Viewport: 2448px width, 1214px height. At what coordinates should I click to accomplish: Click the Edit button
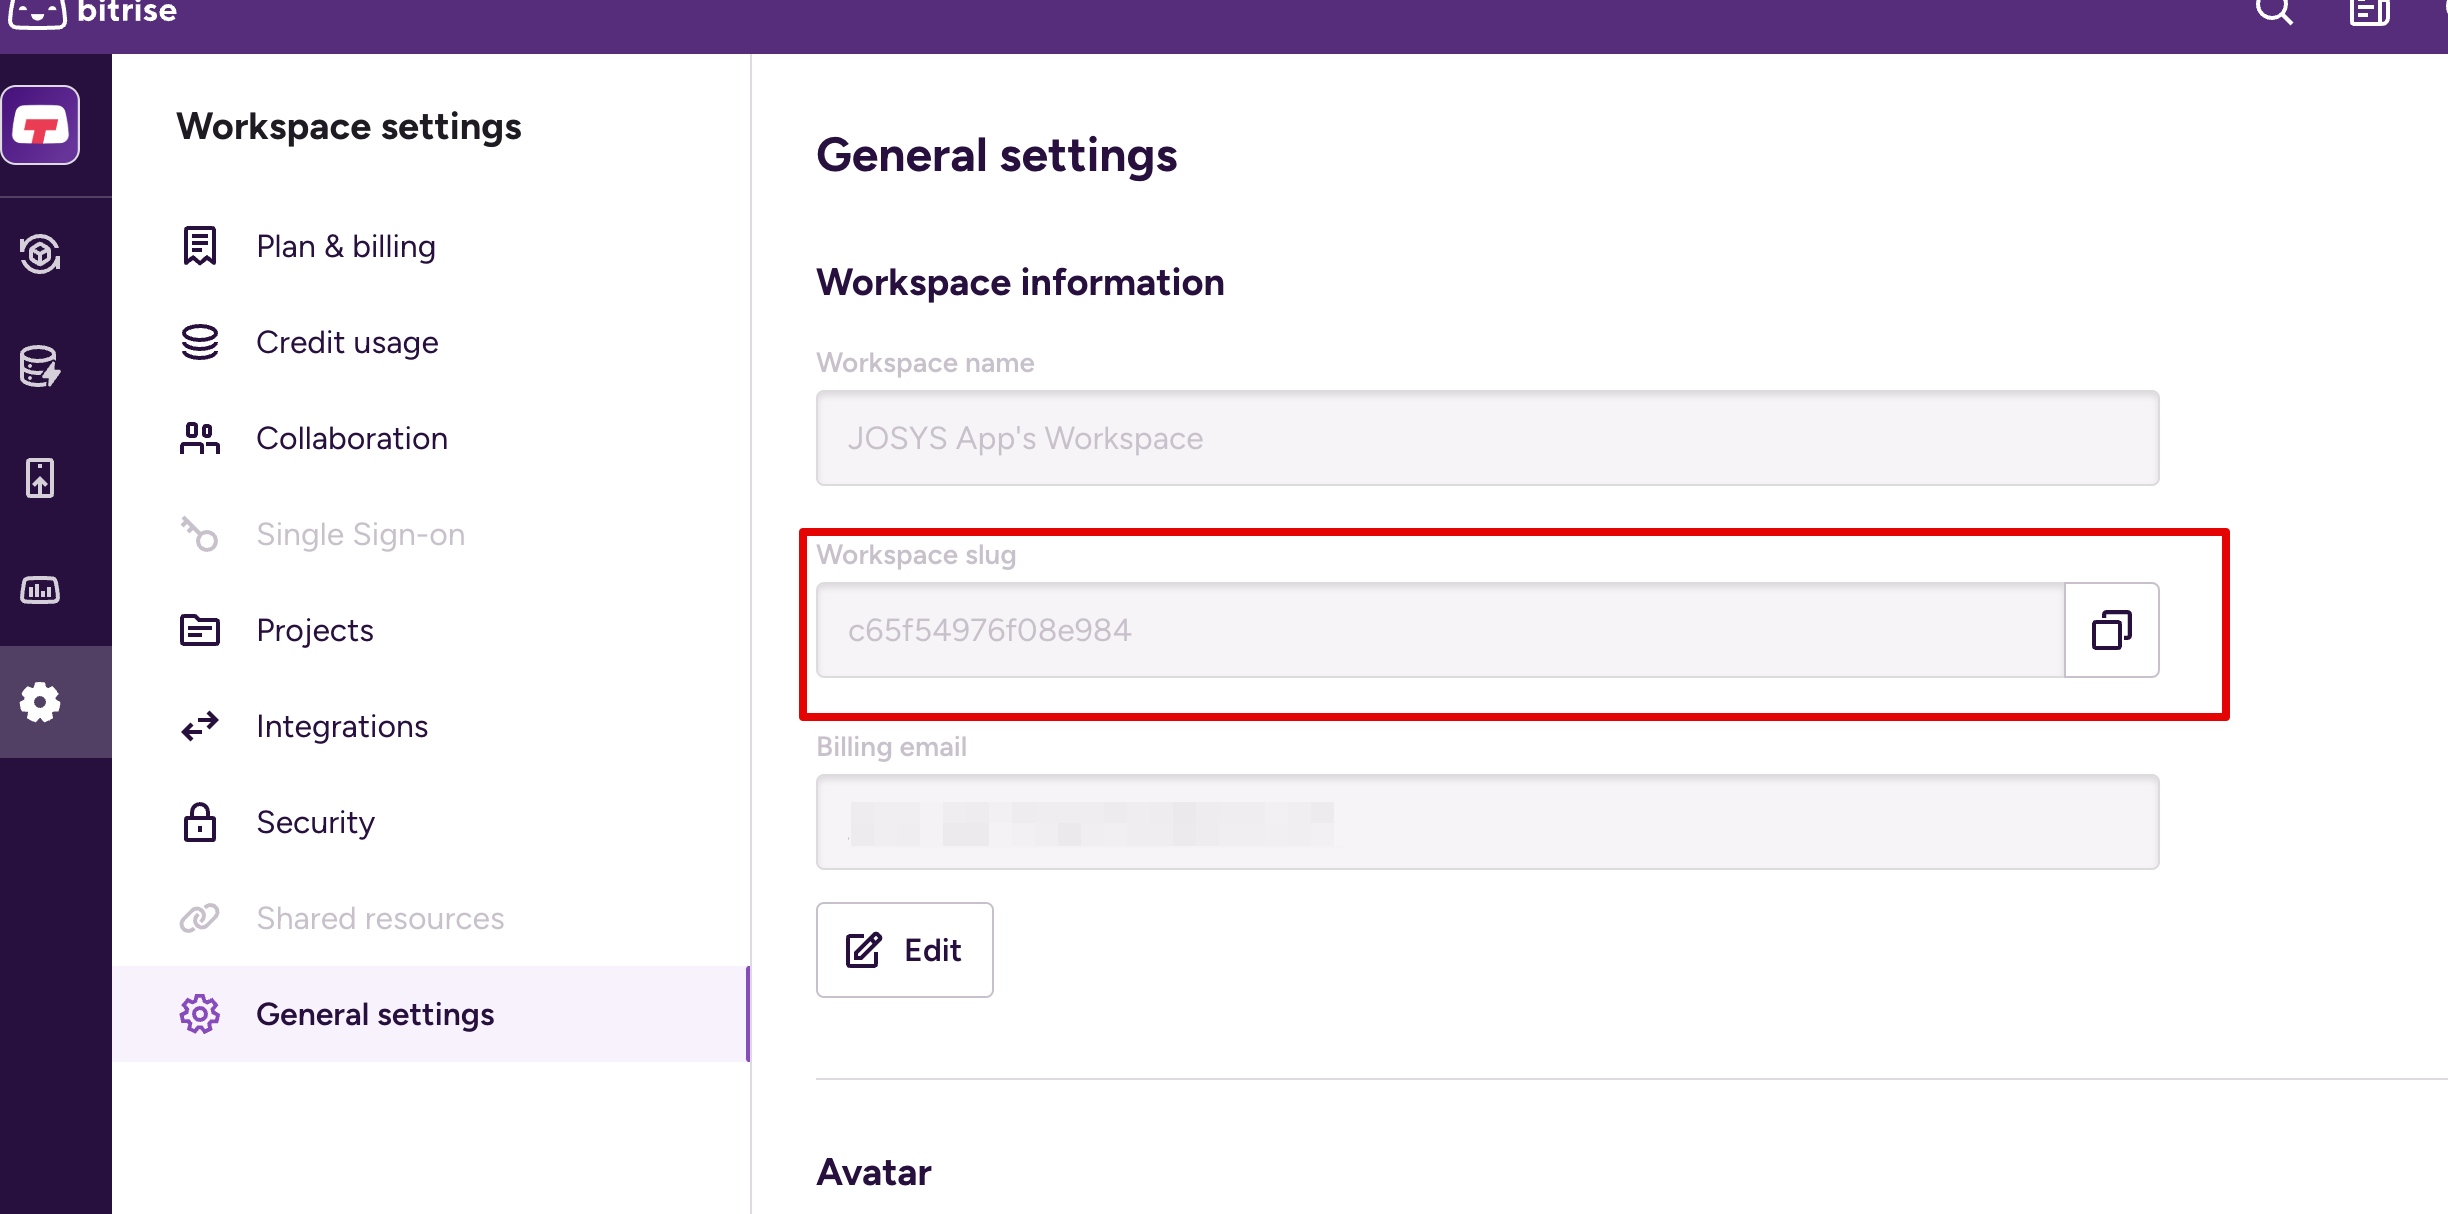904,950
